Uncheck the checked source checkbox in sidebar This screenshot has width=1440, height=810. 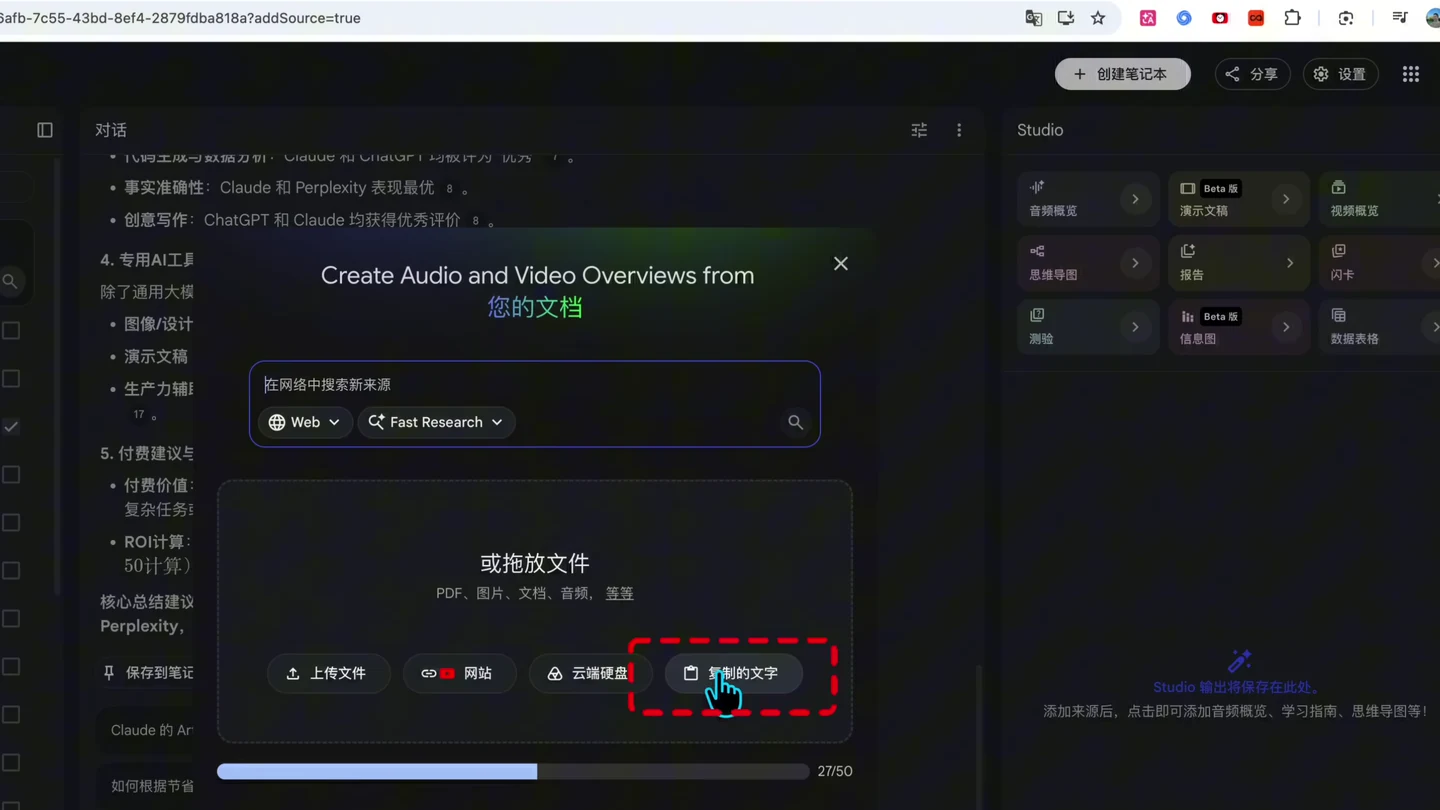11,427
